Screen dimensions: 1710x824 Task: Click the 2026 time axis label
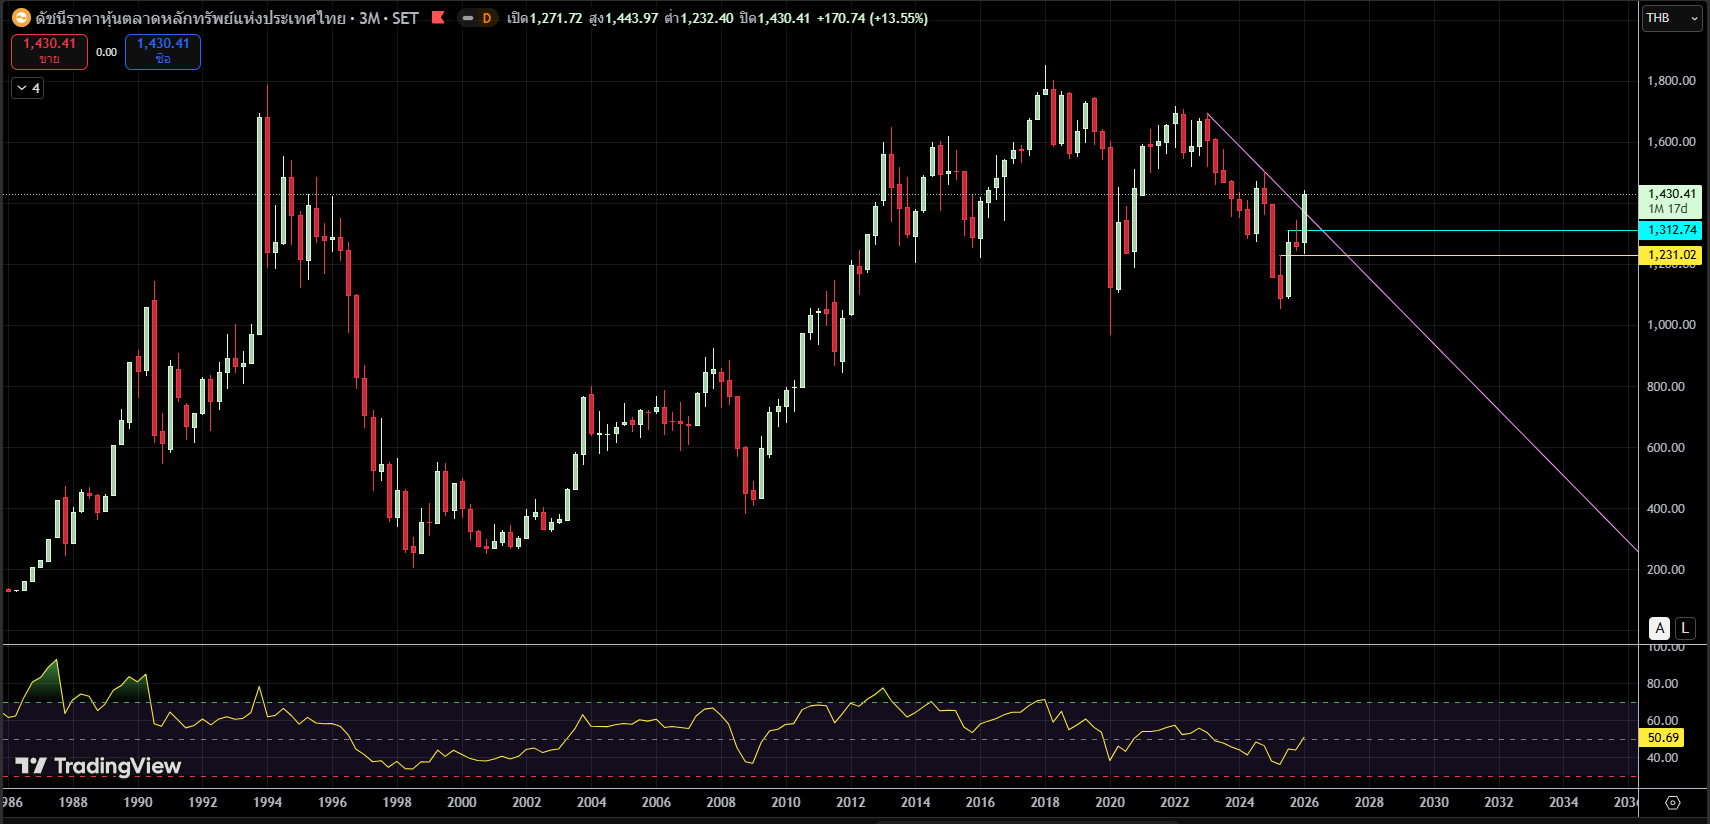coord(1304,802)
